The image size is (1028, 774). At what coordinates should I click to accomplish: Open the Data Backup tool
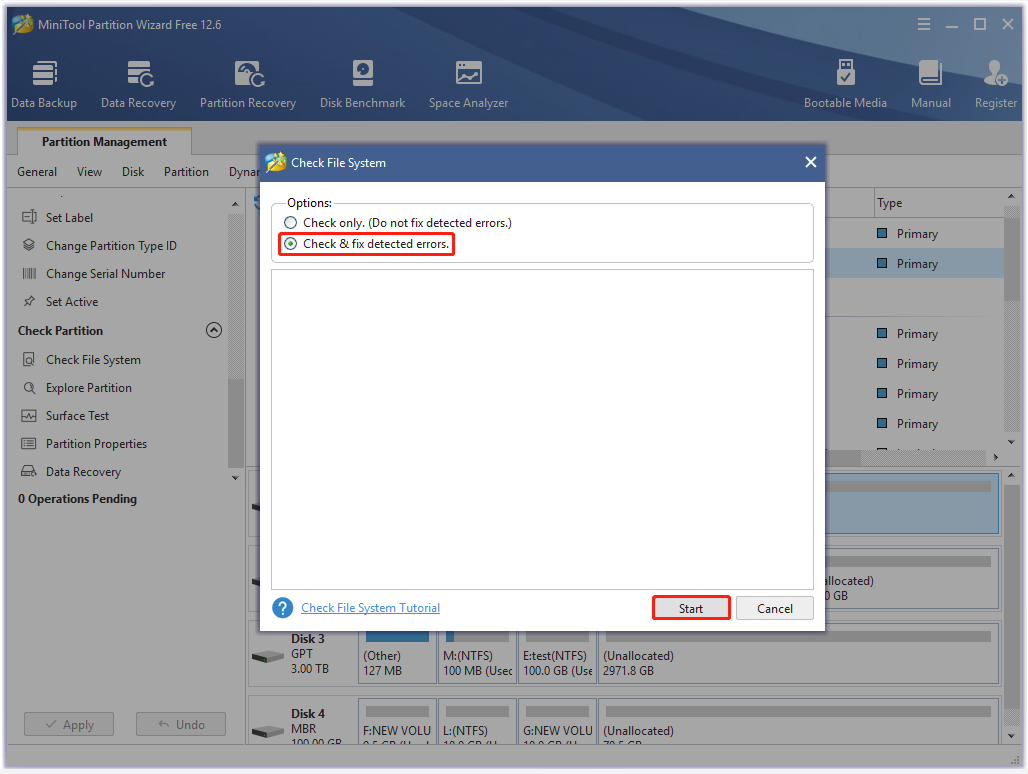[44, 84]
